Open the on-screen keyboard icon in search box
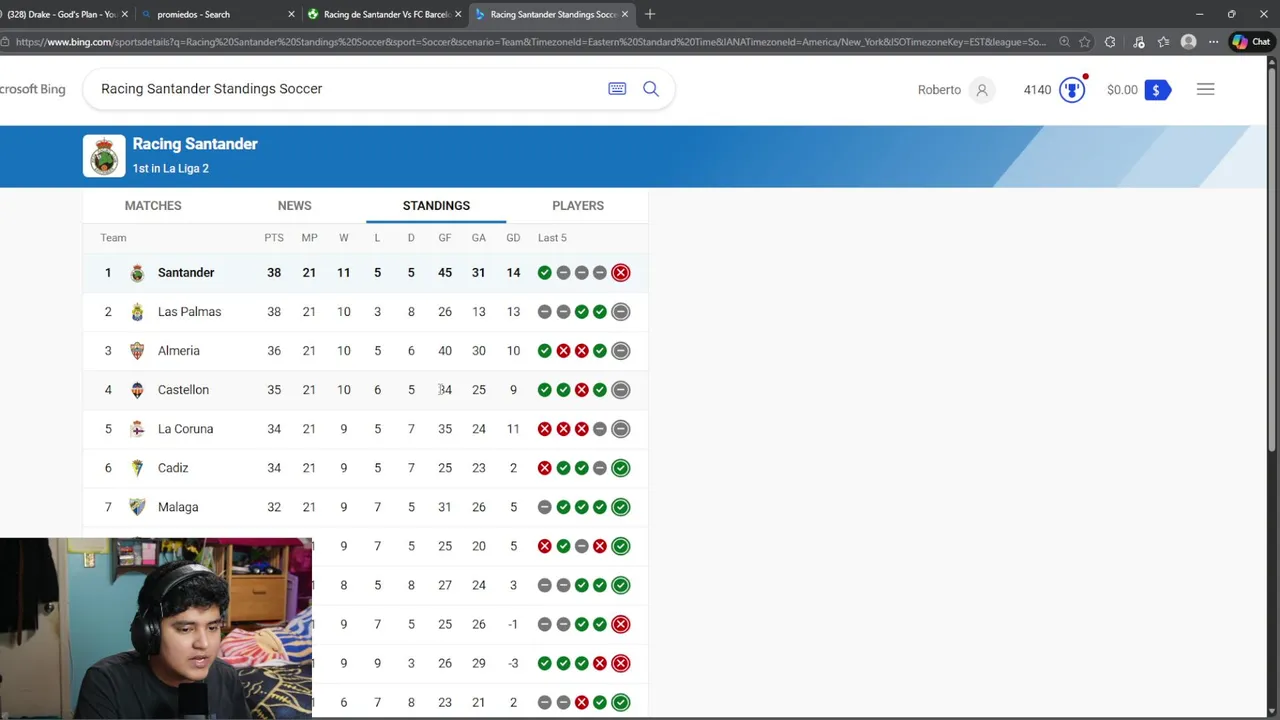The height and width of the screenshot is (720, 1280). coord(617,89)
